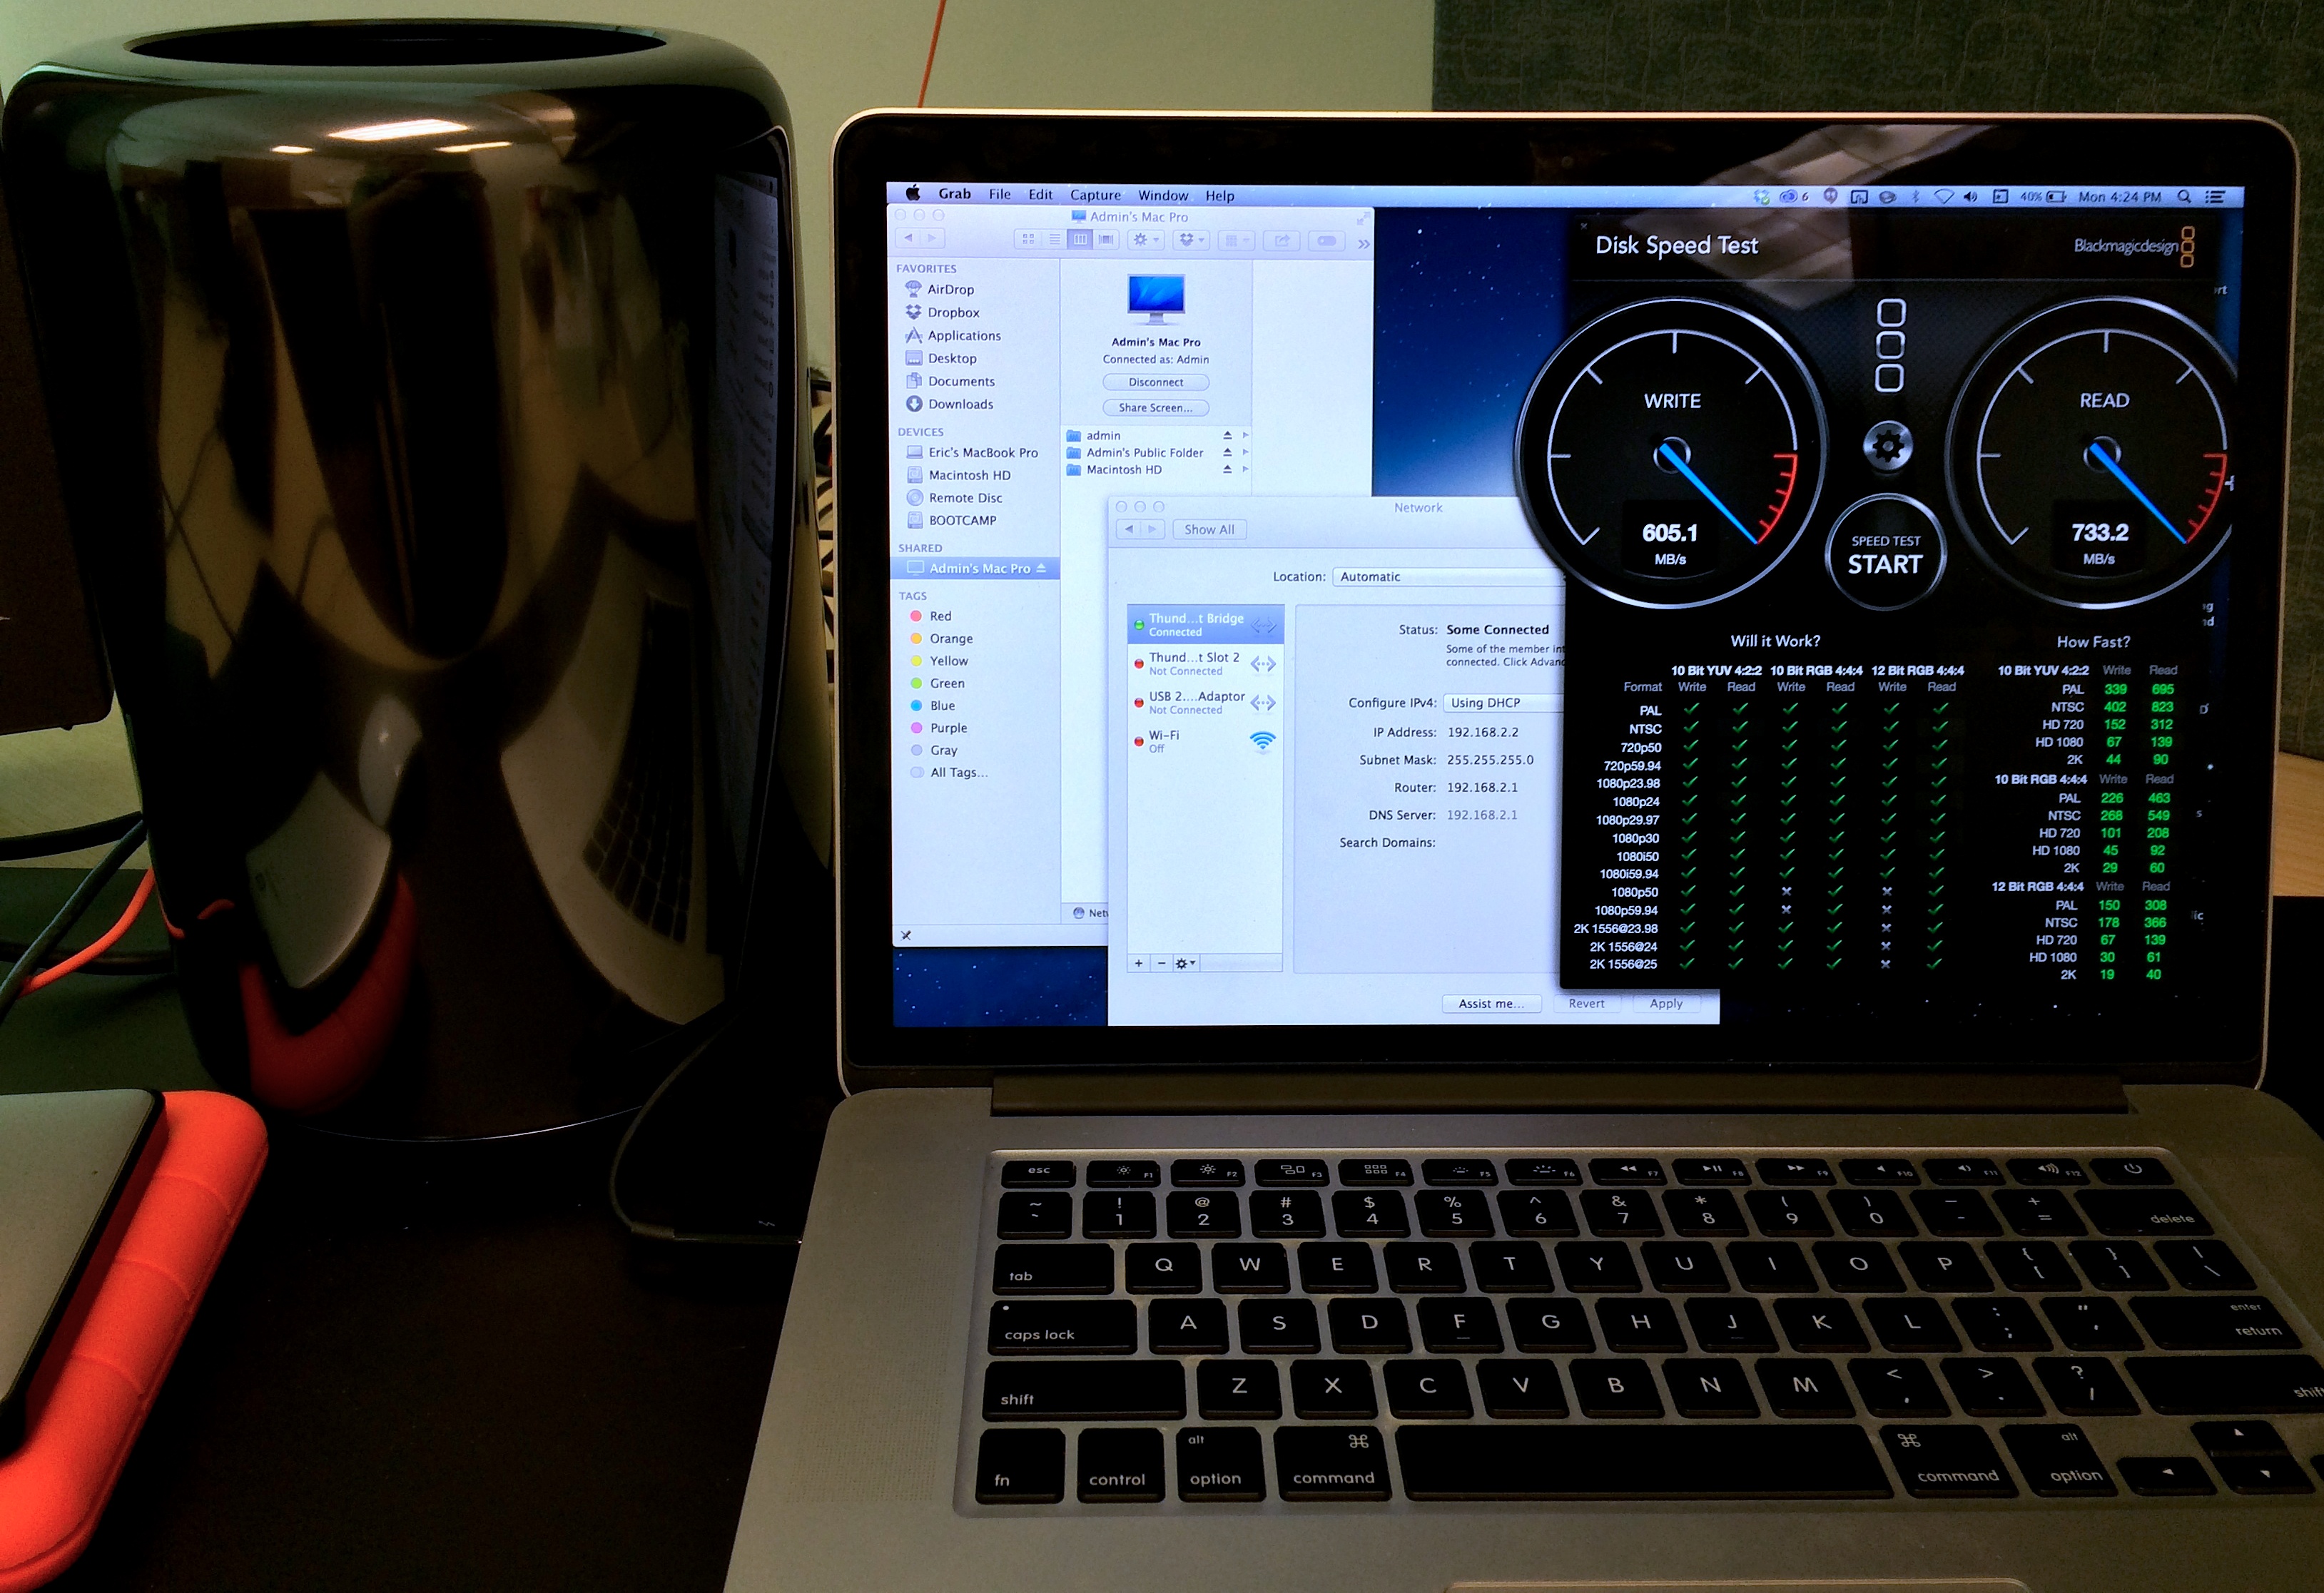Viewport: 2324px width, 1593px height.
Task: Open the Bluetooth menu bar icon
Action: tap(1915, 197)
